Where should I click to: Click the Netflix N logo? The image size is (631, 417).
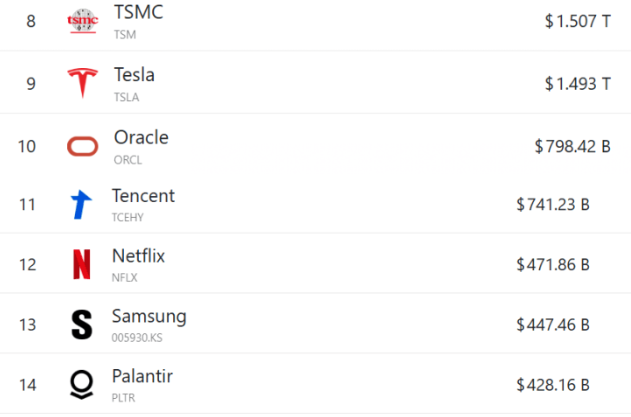(x=81, y=264)
